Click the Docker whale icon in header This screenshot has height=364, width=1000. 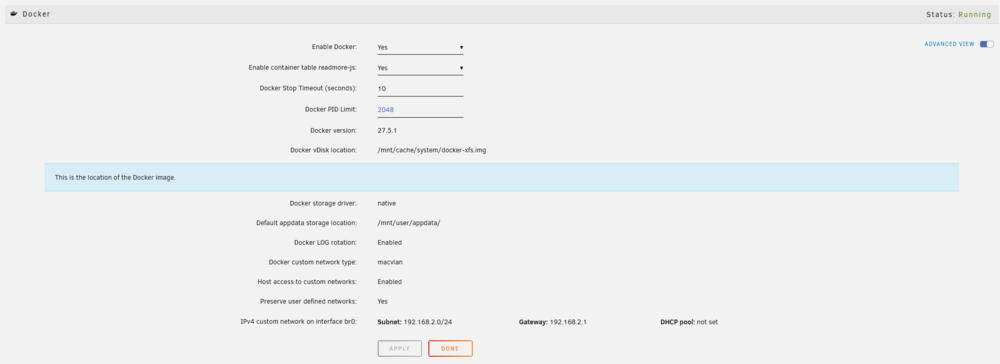click(x=14, y=13)
